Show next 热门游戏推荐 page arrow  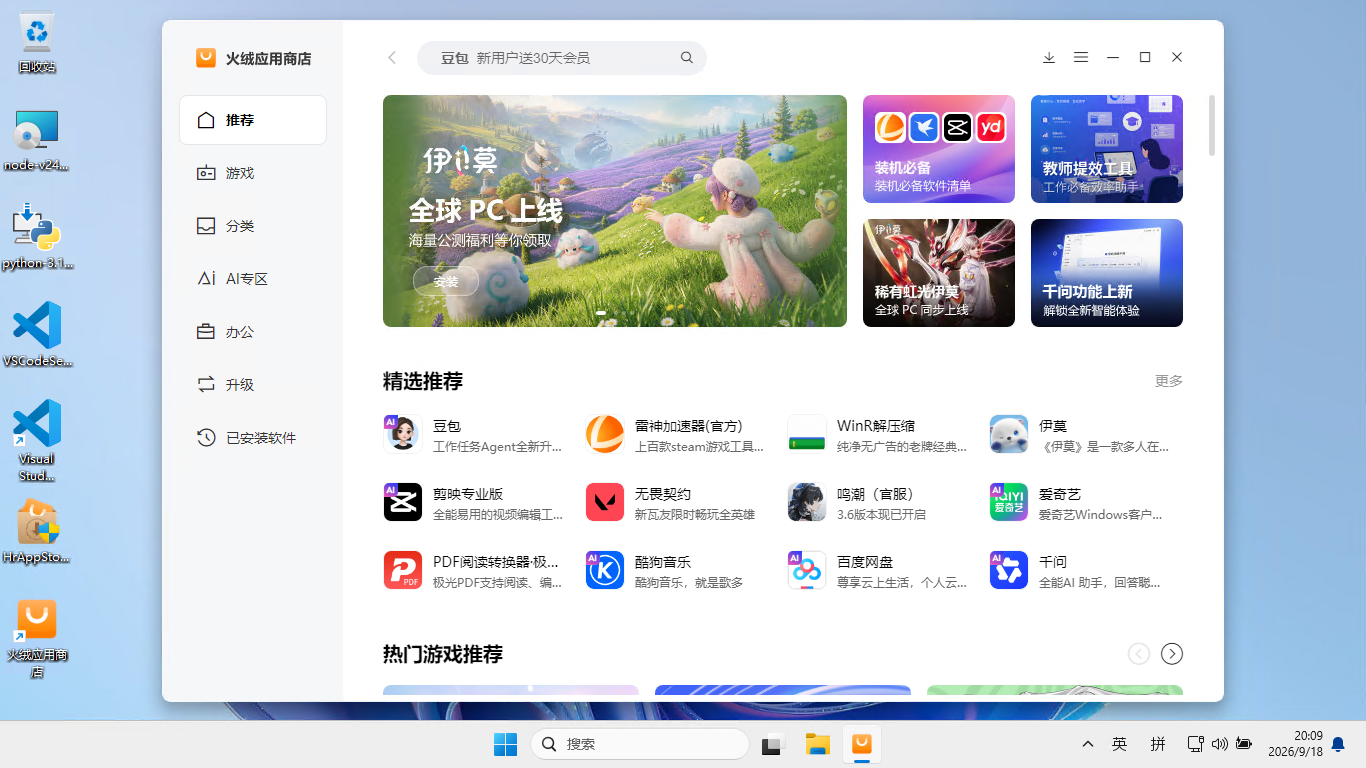click(1172, 654)
